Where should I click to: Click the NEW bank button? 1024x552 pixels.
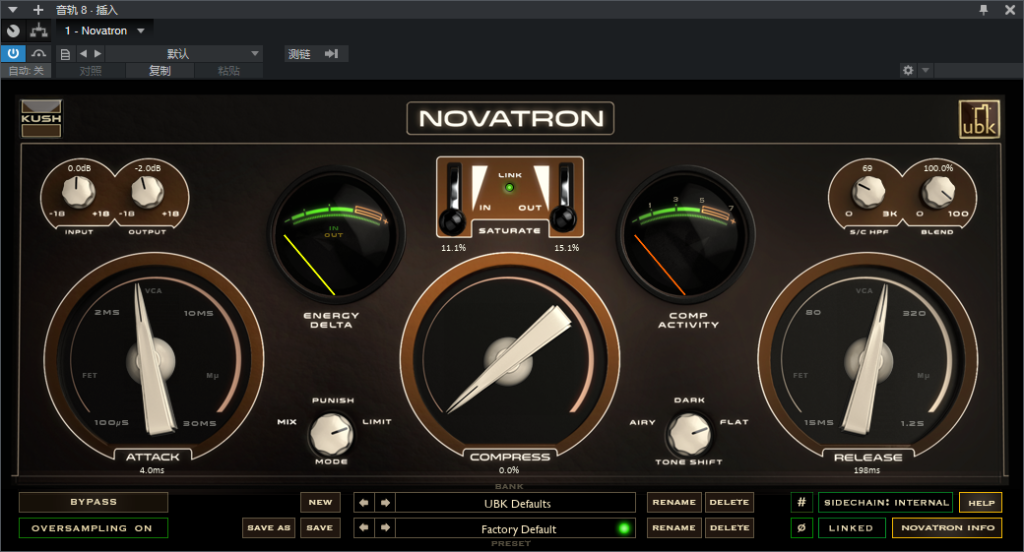click(320, 502)
